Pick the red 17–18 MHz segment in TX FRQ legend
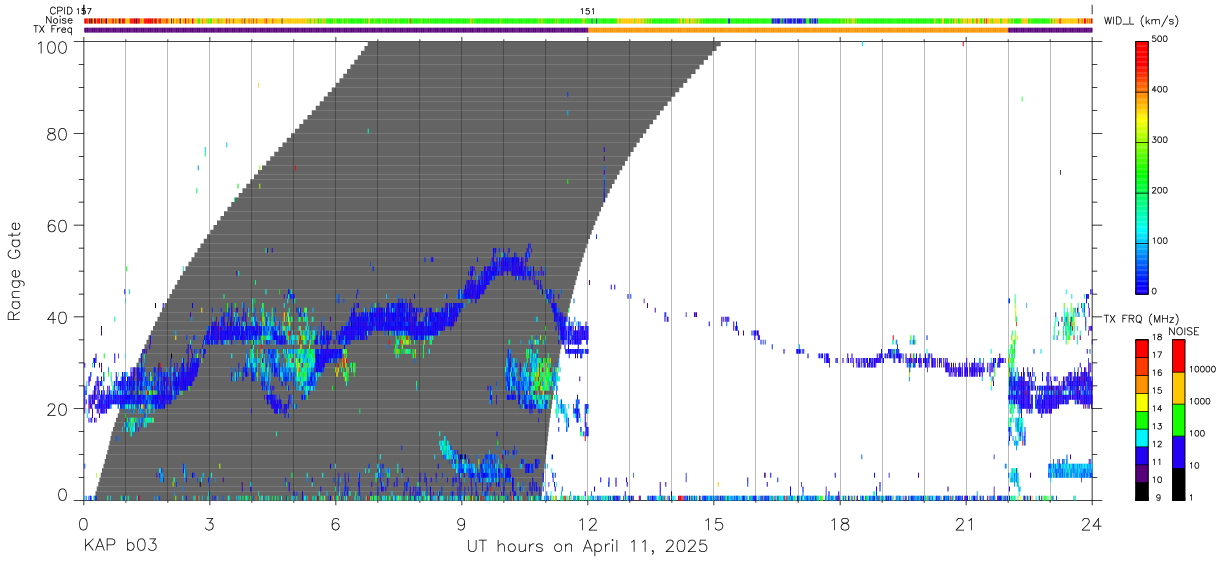The image size is (1228, 567). click(x=1143, y=348)
